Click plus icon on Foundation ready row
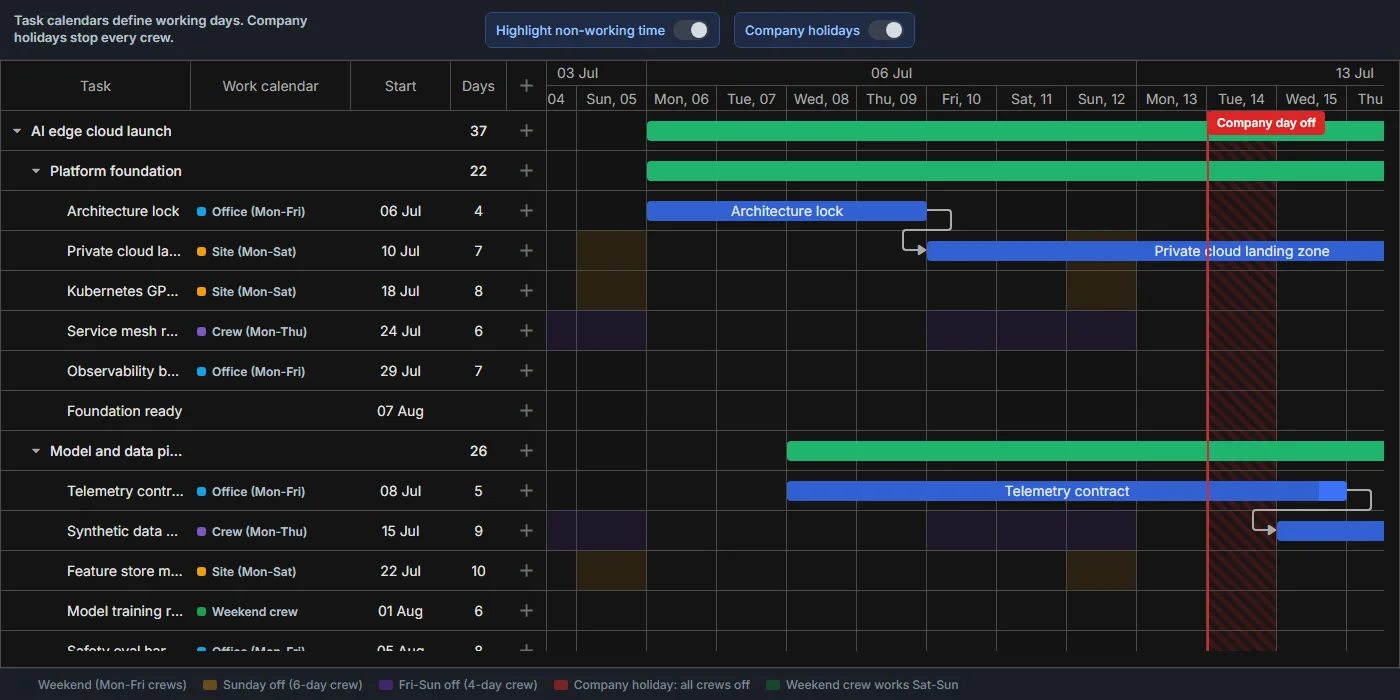The height and width of the screenshot is (700, 1400). 526,411
